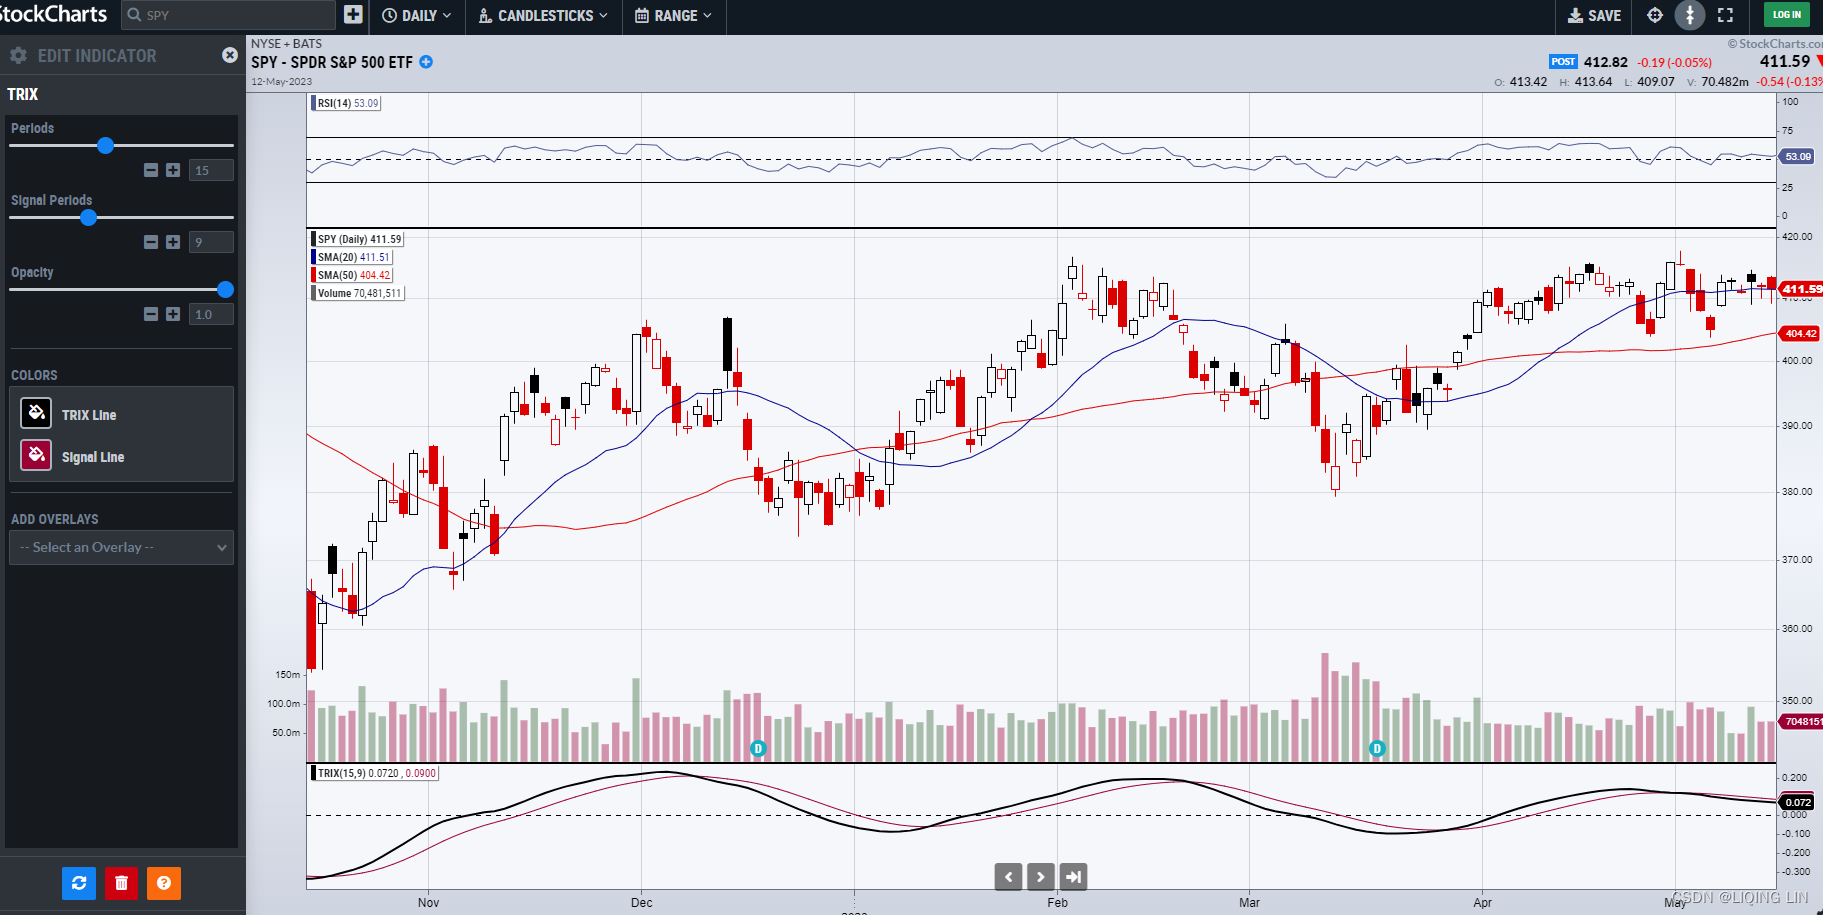Click the Periods slider handle
Image resolution: width=1823 pixels, height=915 pixels.
105,145
